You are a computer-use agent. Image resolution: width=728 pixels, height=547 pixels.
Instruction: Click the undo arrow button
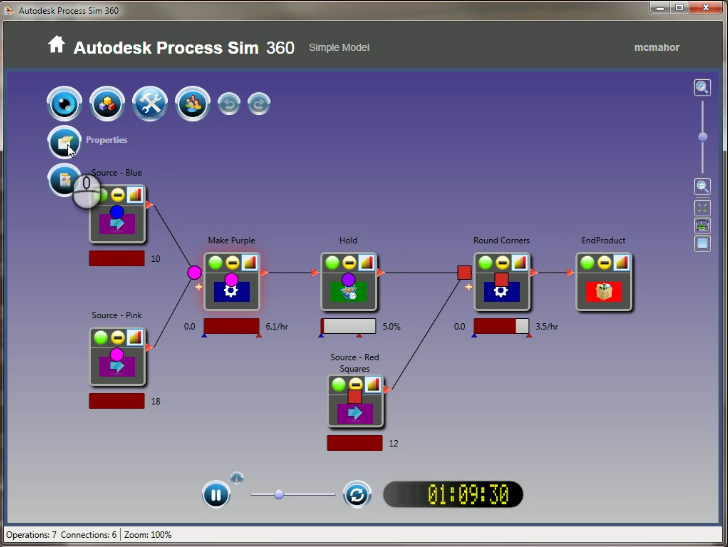(229, 104)
